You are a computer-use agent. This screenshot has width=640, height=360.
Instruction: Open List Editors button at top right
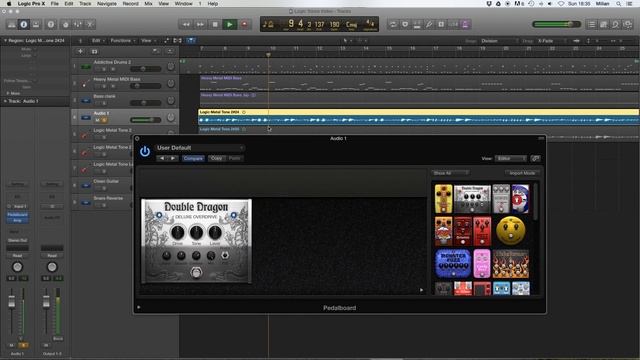[x=591, y=24]
